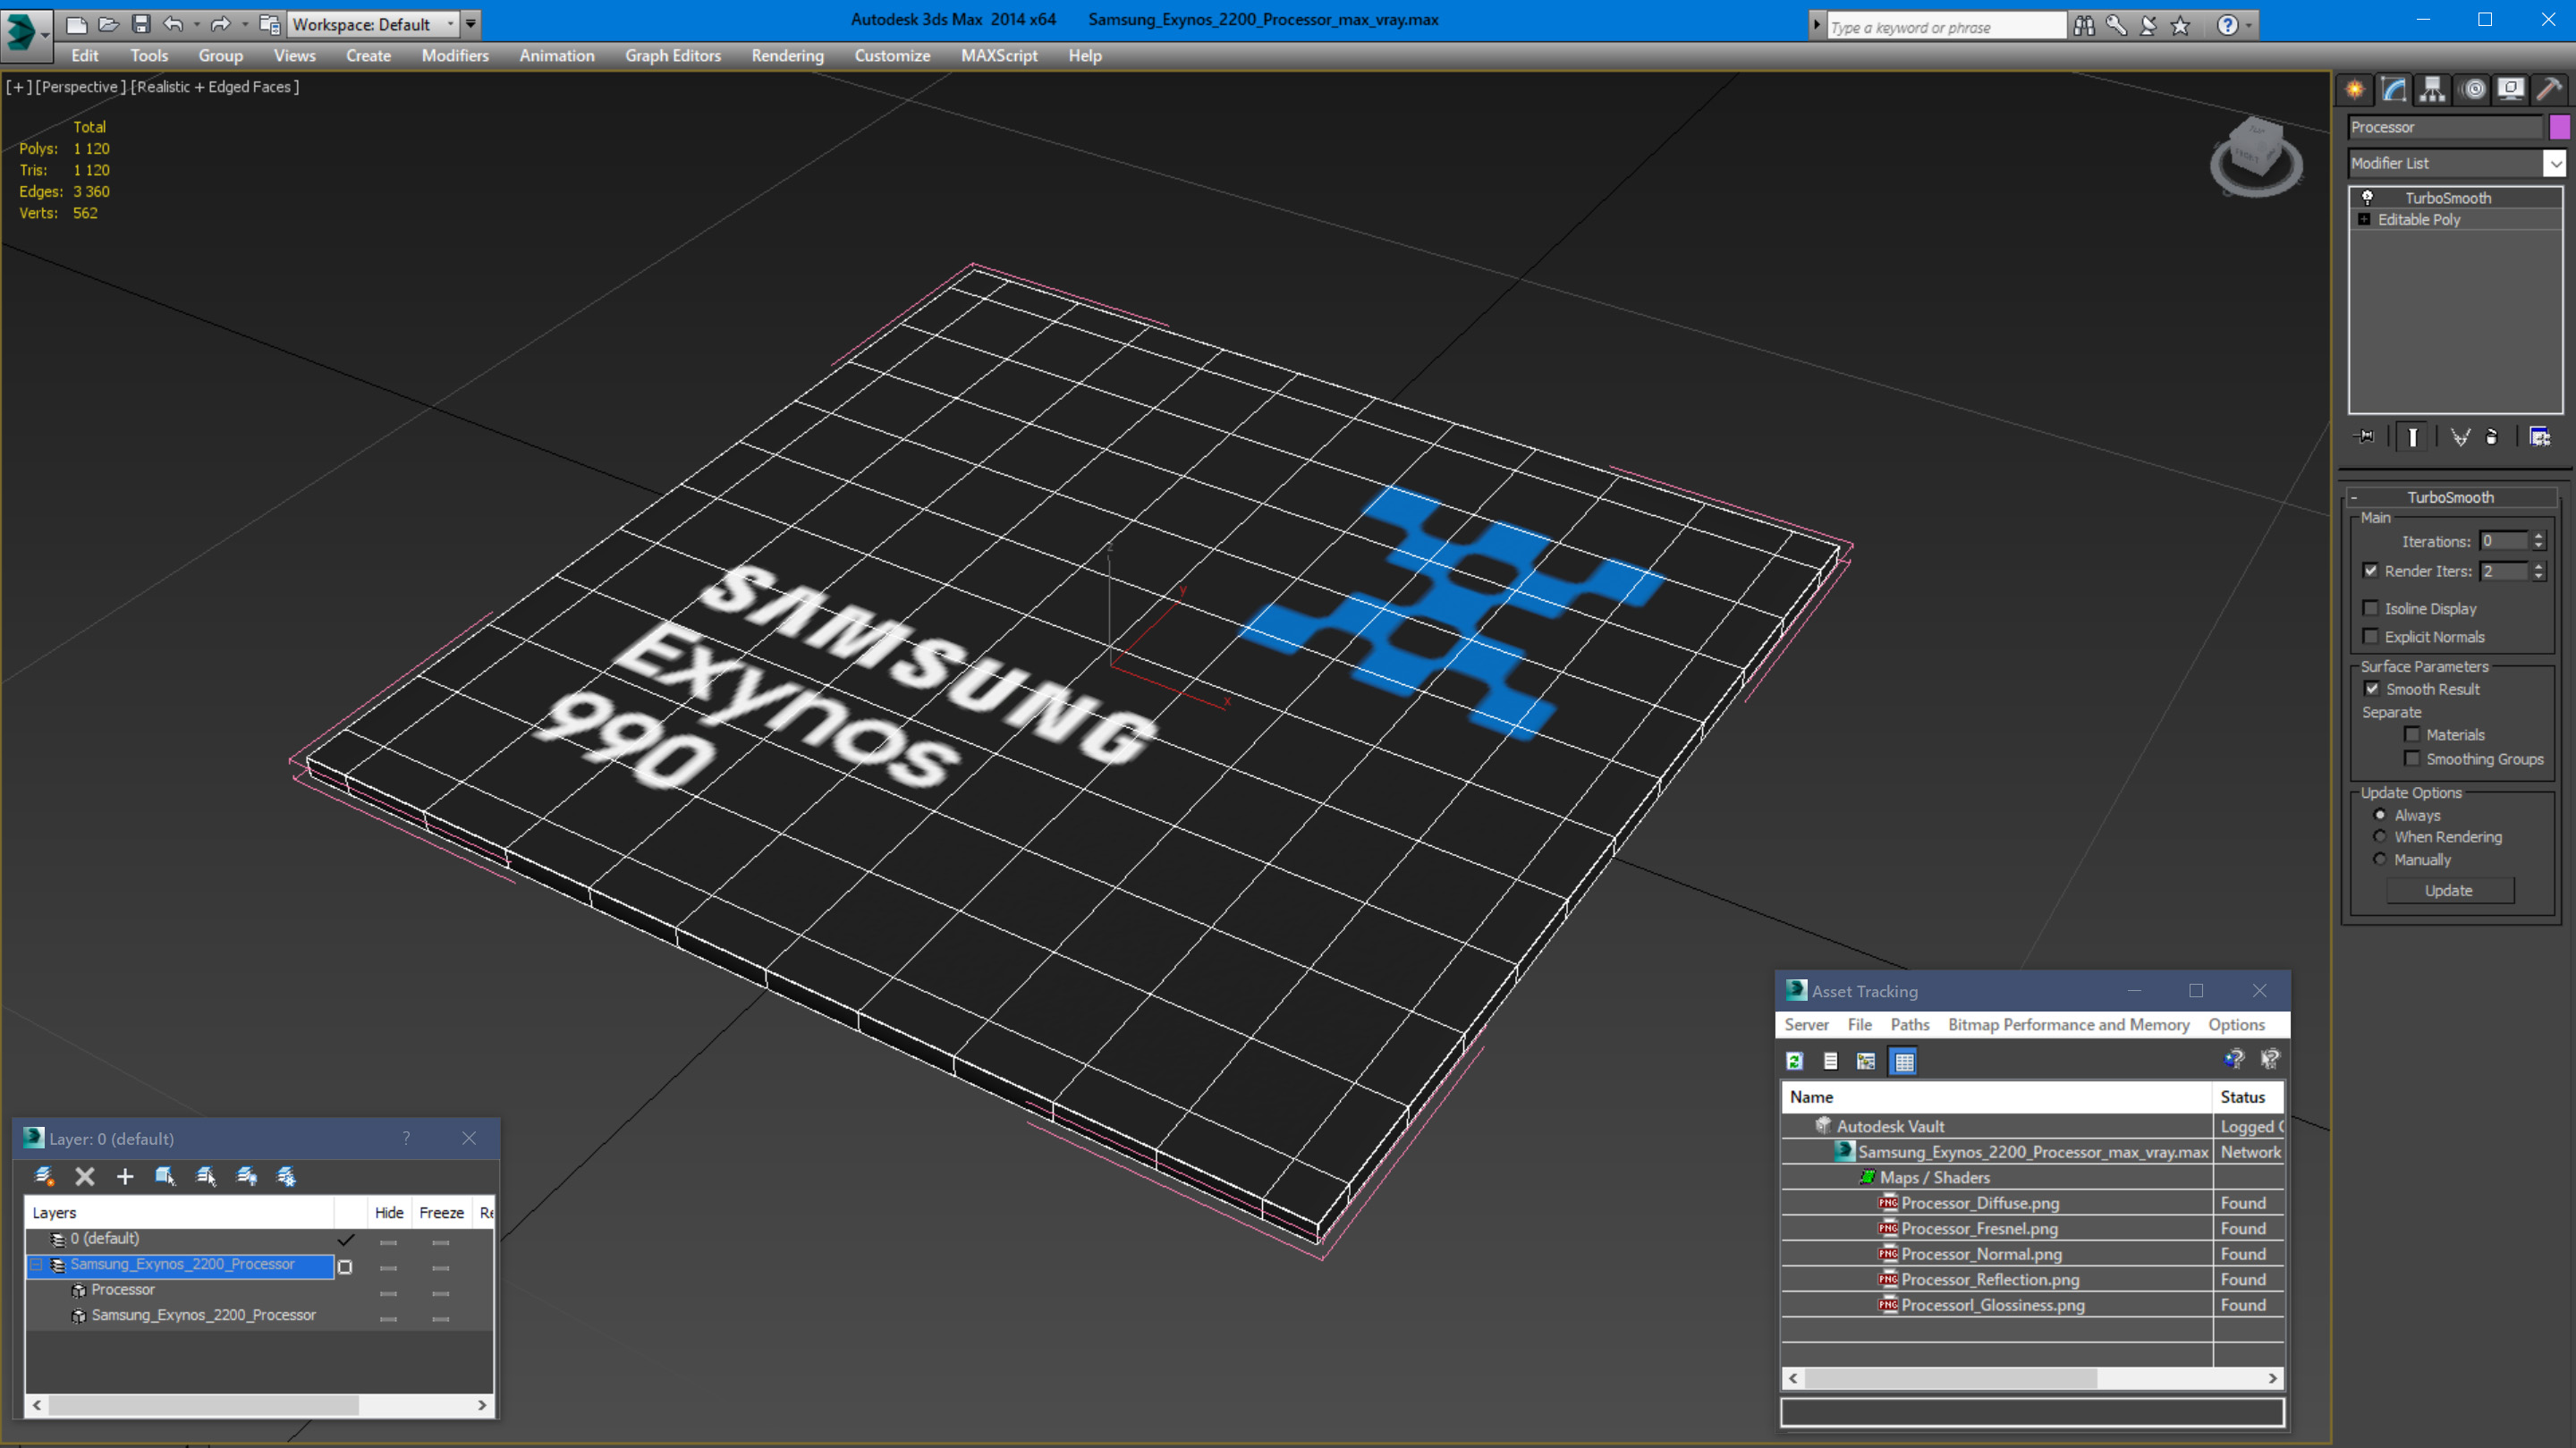Image resolution: width=2576 pixels, height=1448 pixels.
Task: Click the Hide column header
Action: 389,1212
